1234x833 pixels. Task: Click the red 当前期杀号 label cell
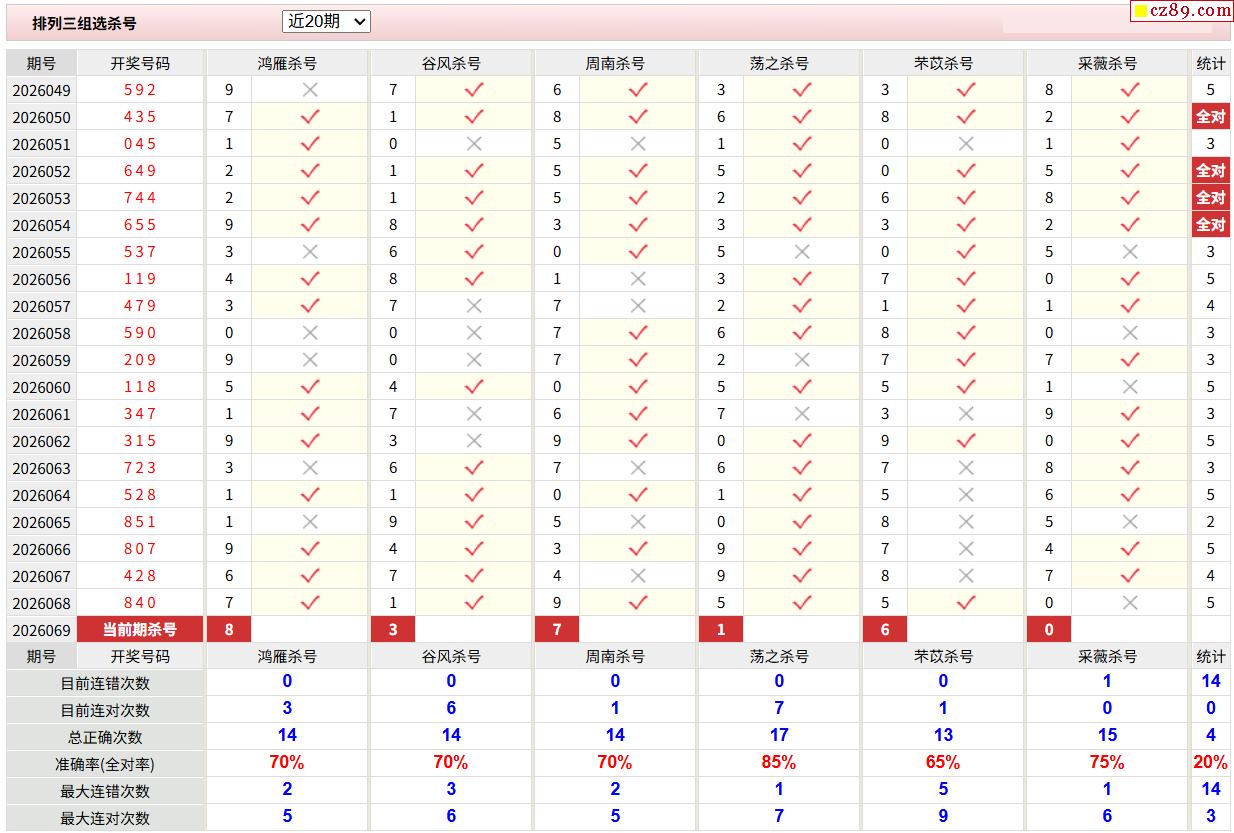140,630
